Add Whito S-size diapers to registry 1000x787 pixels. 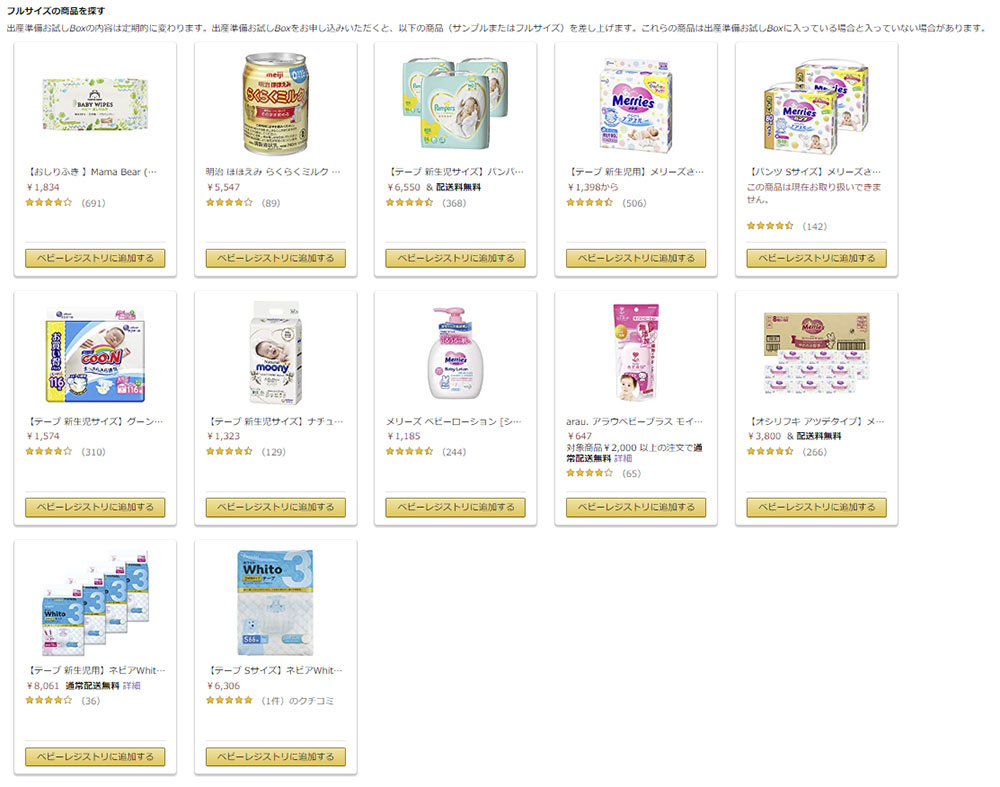[276, 756]
